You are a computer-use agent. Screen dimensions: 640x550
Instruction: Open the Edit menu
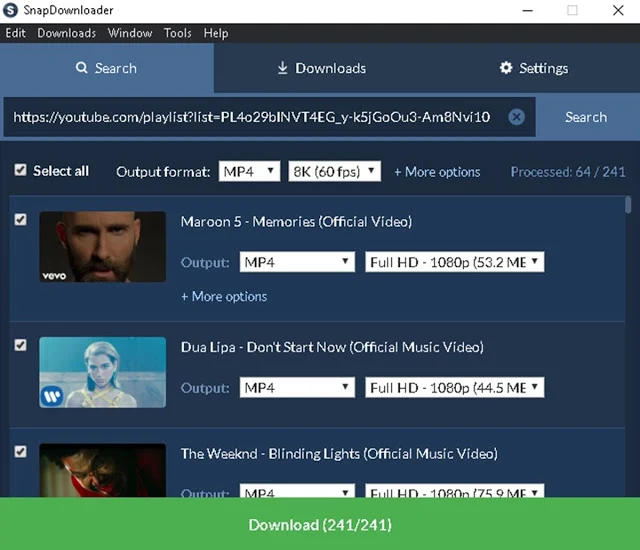click(16, 33)
